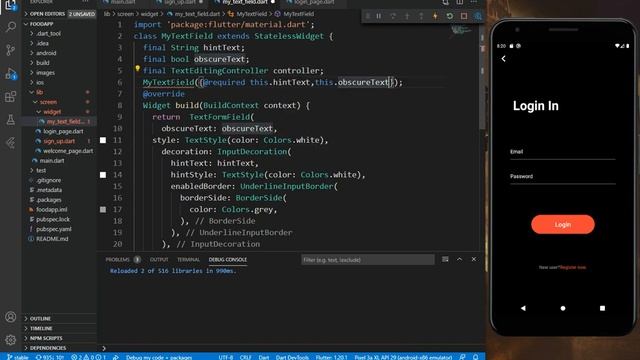Image resolution: width=640 pixels, height=360 pixels.
Task: Switch to the OUTPUT tab
Action: [x=159, y=260]
